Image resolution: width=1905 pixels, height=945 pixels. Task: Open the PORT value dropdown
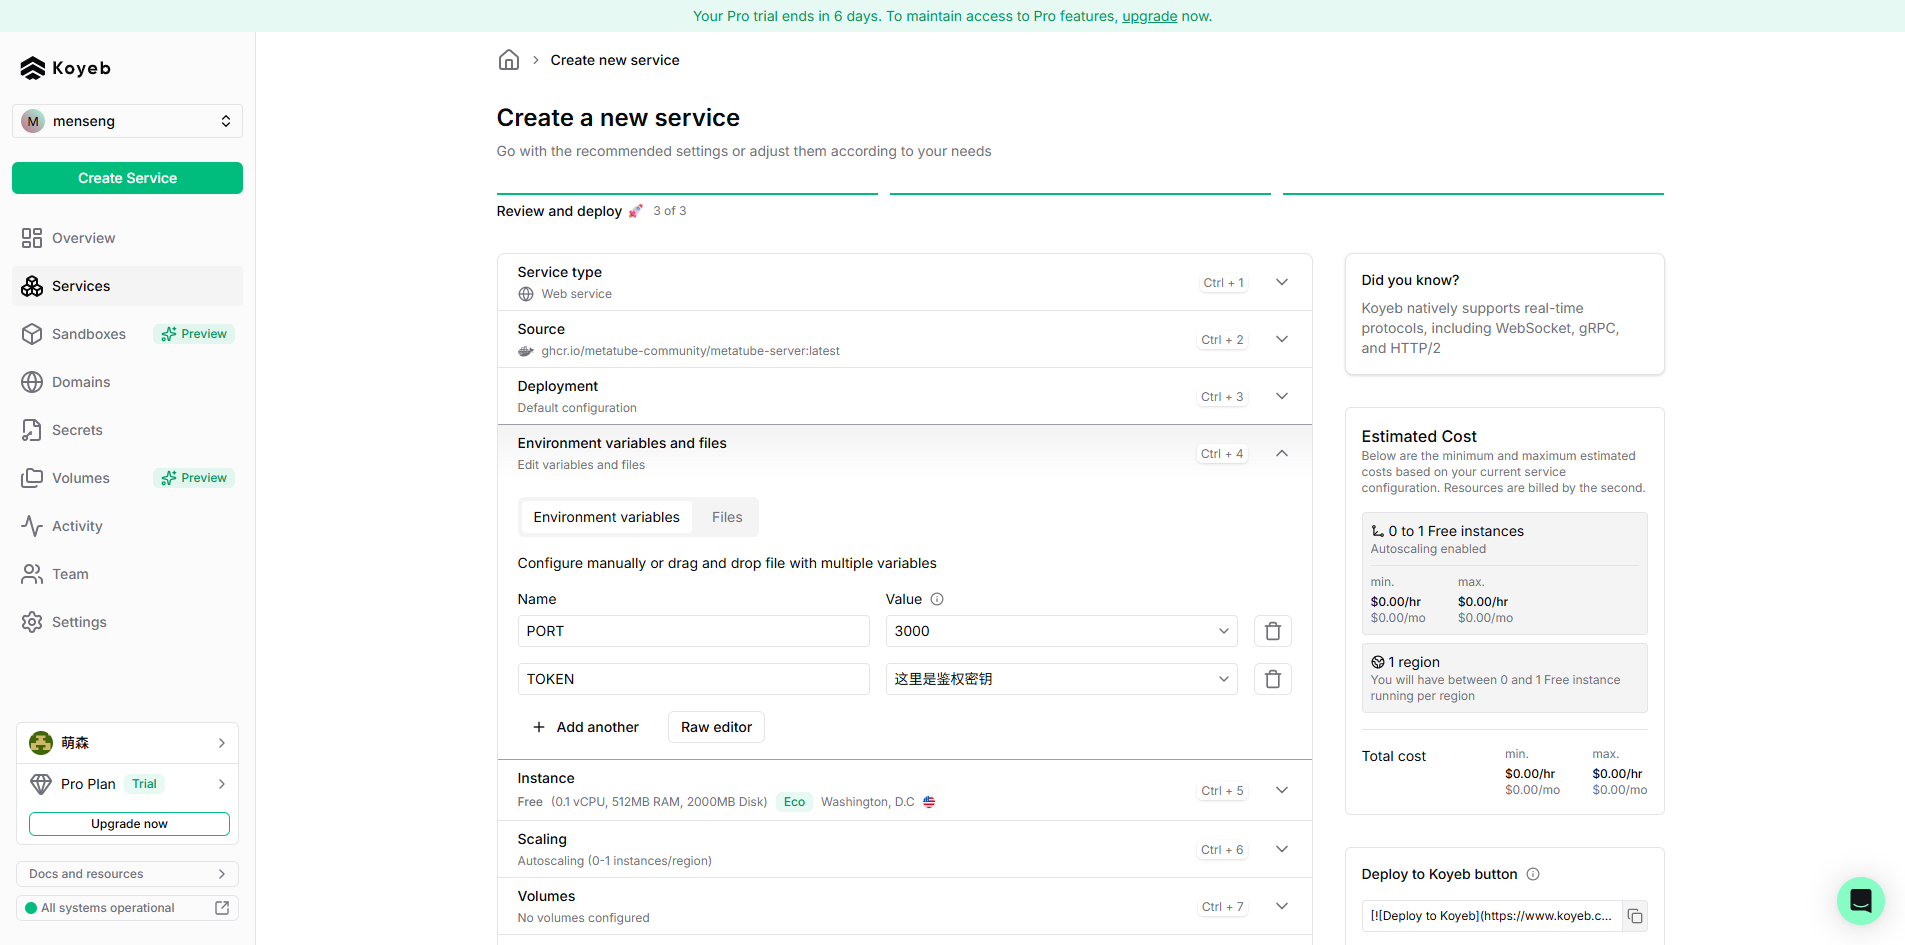click(1222, 631)
